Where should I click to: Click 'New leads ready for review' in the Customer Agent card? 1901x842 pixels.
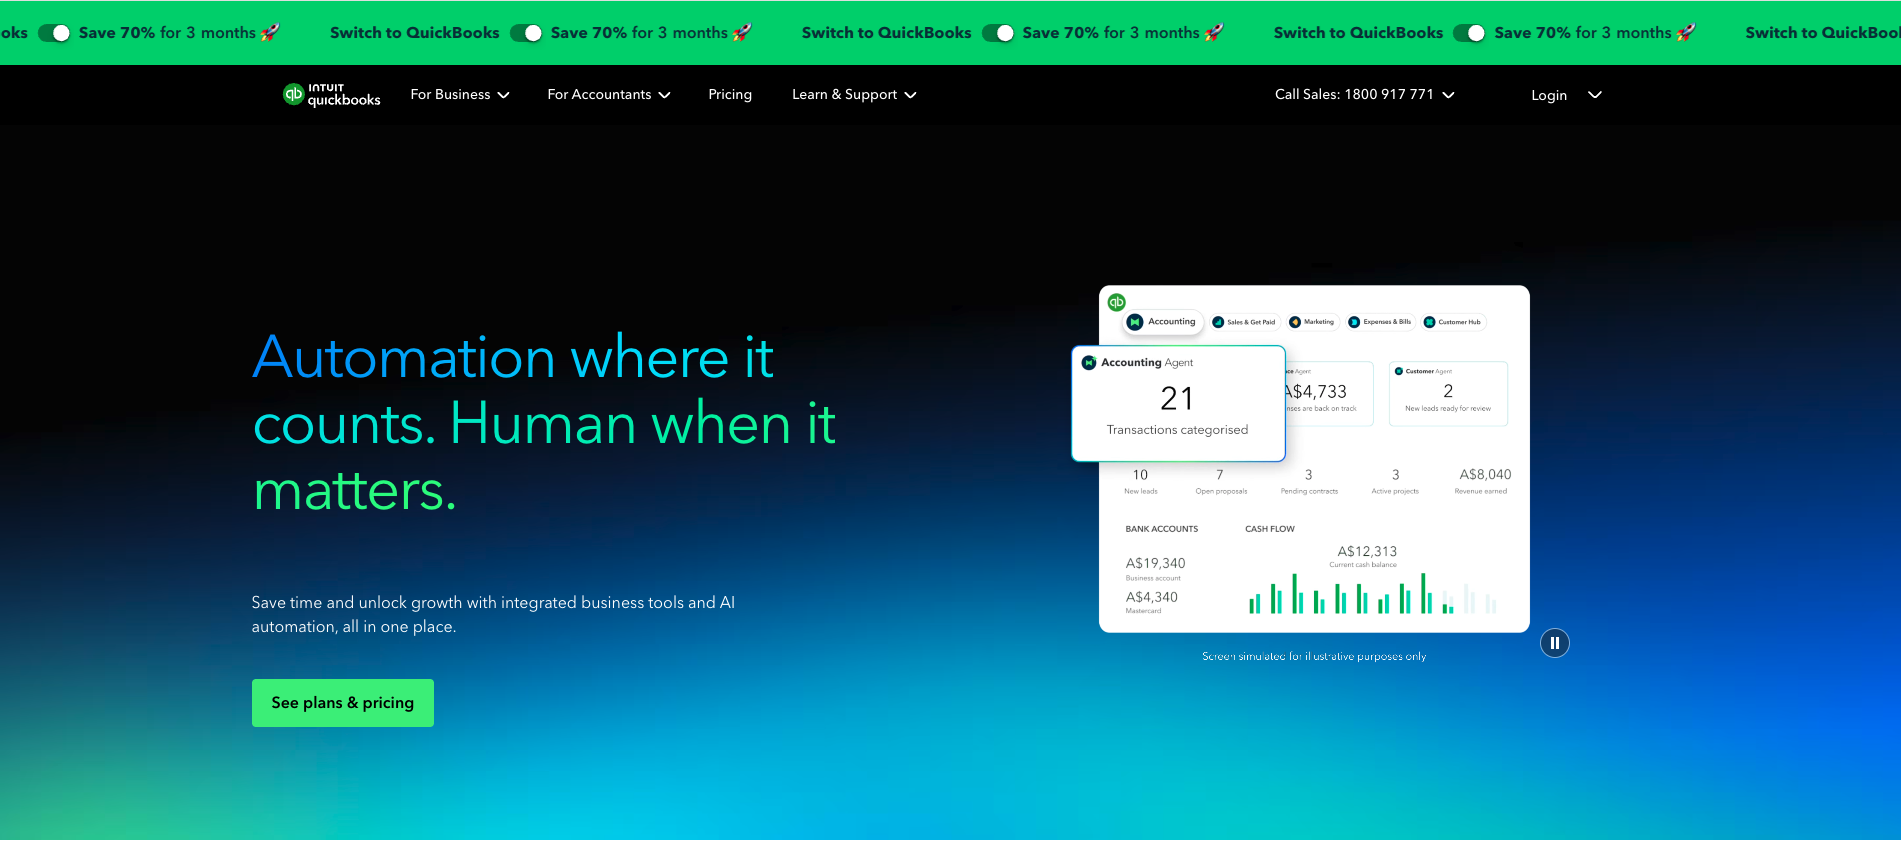[x=1448, y=409]
